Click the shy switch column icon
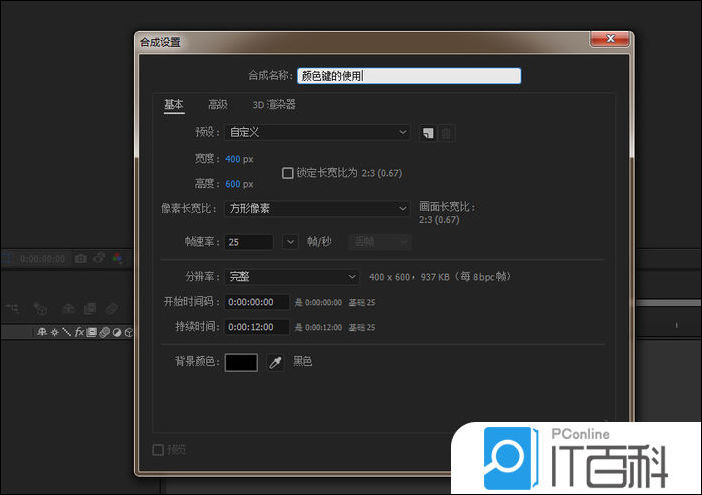This screenshot has width=702, height=495. tap(42, 332)
